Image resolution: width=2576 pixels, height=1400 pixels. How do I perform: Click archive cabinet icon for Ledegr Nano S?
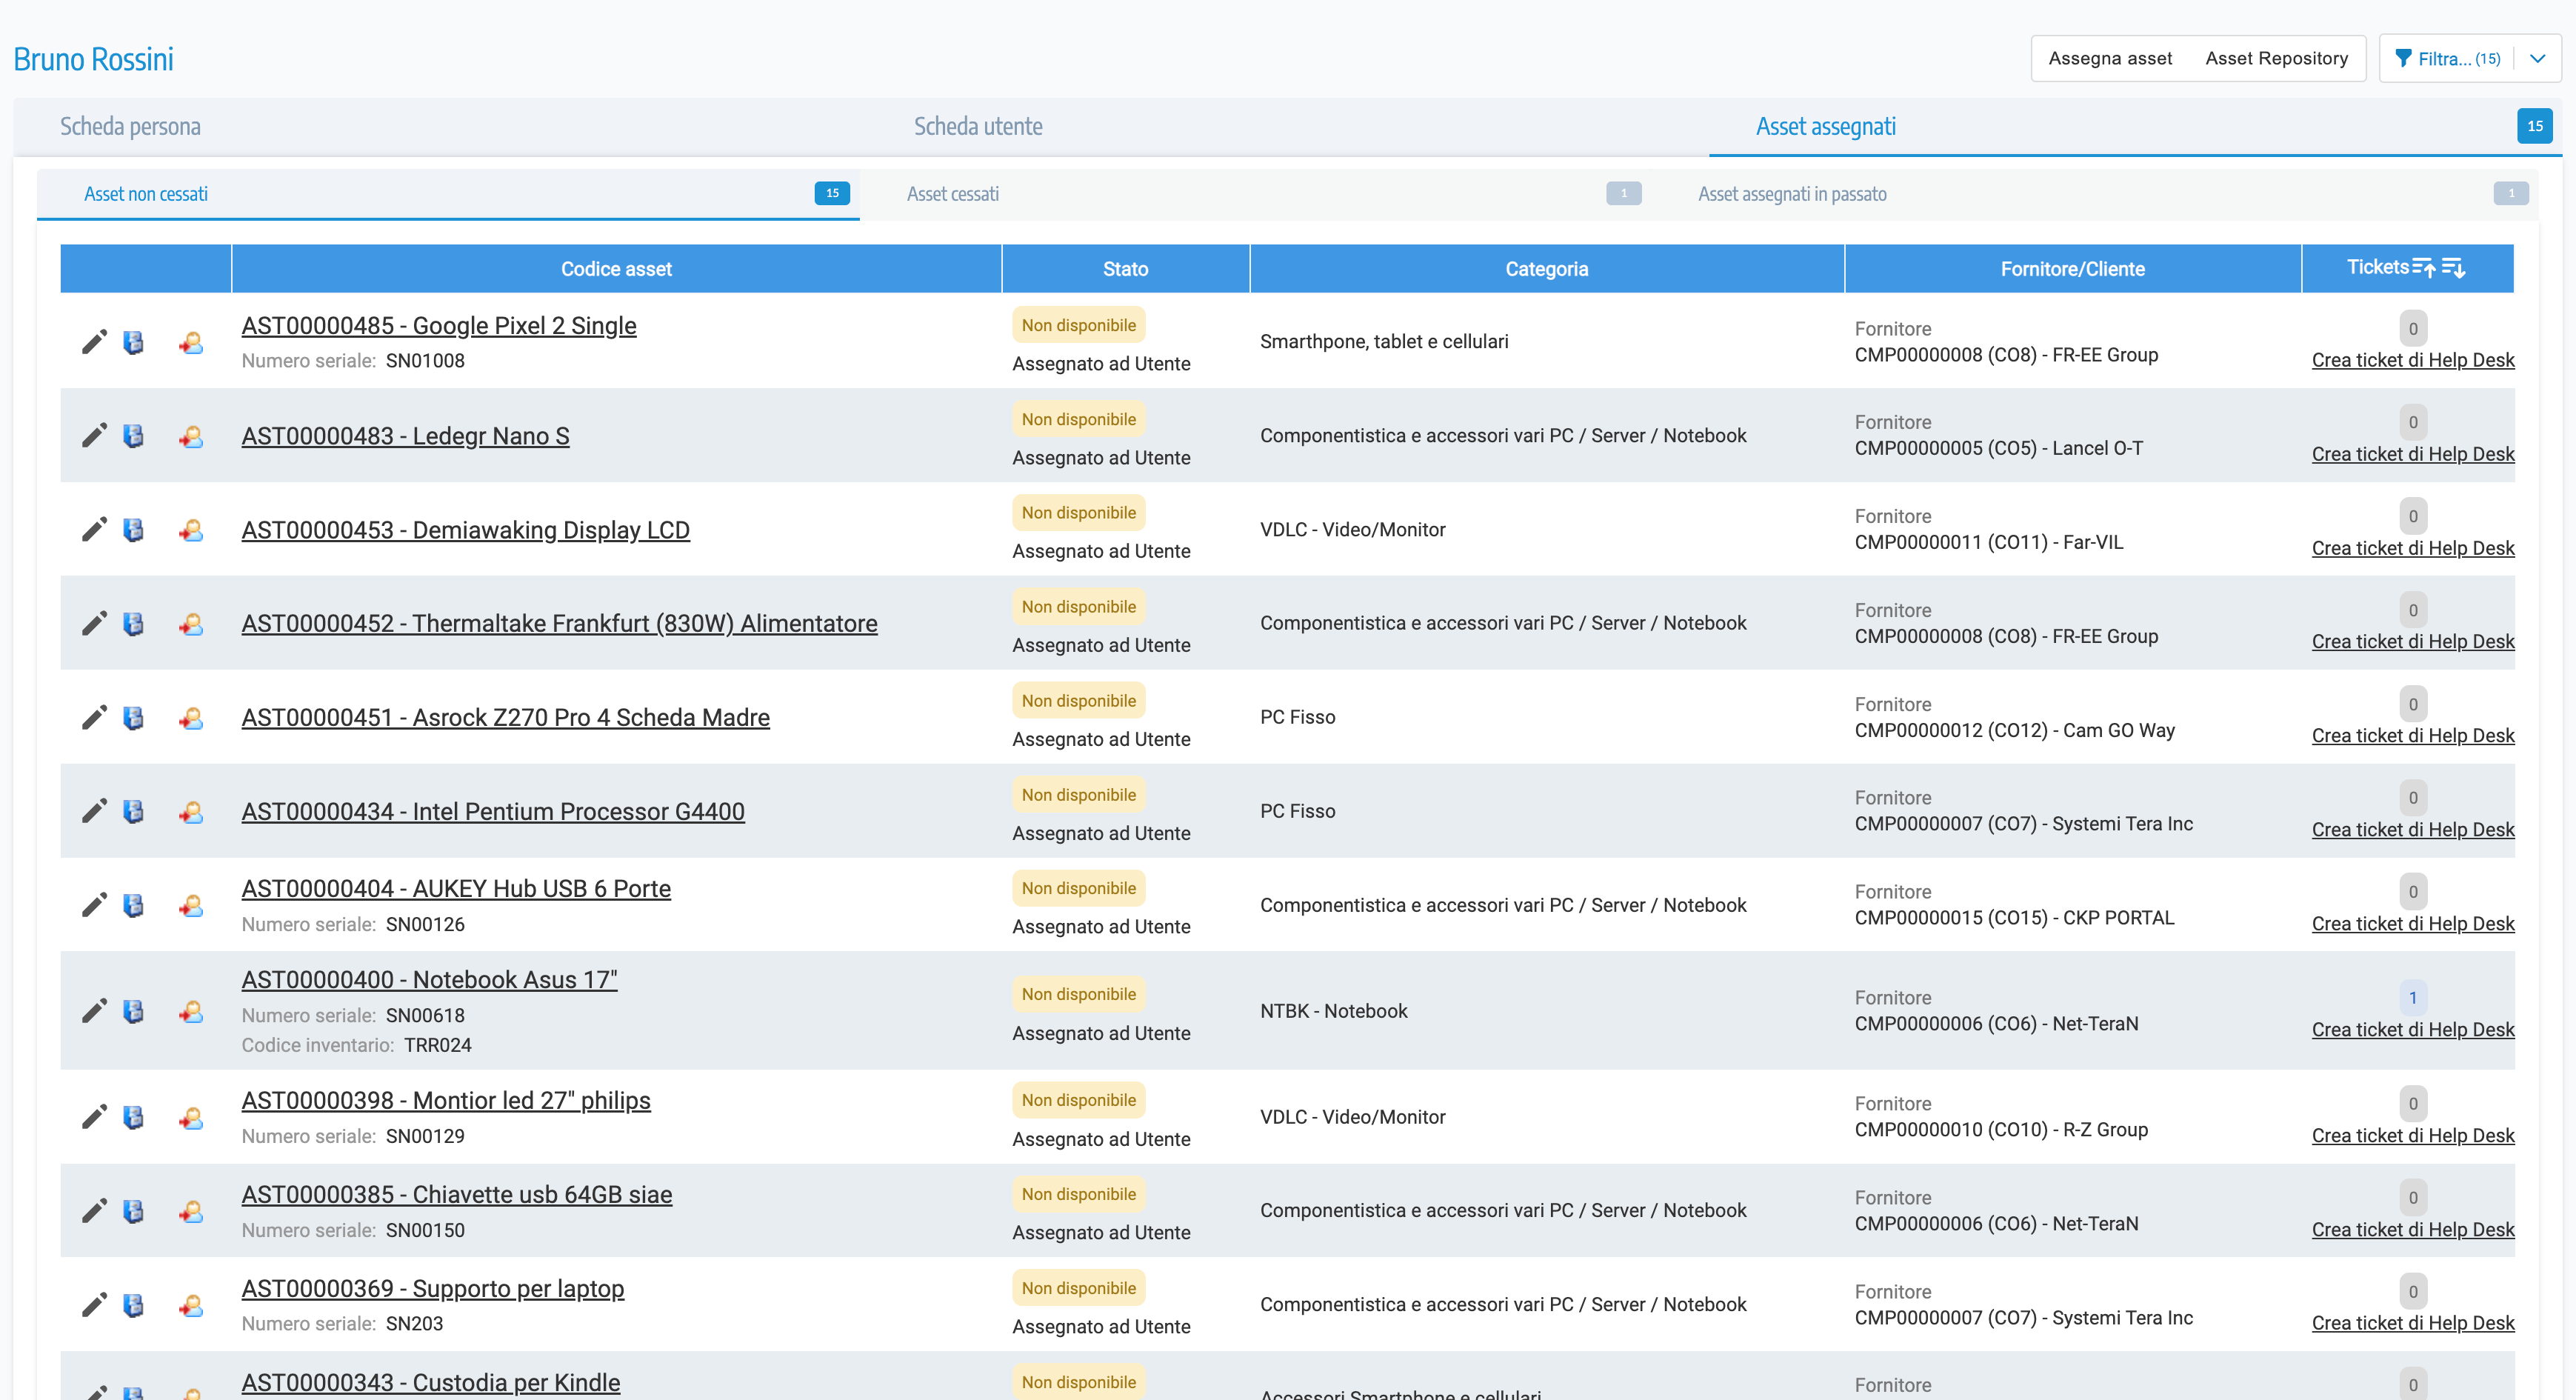click(133, 436)
